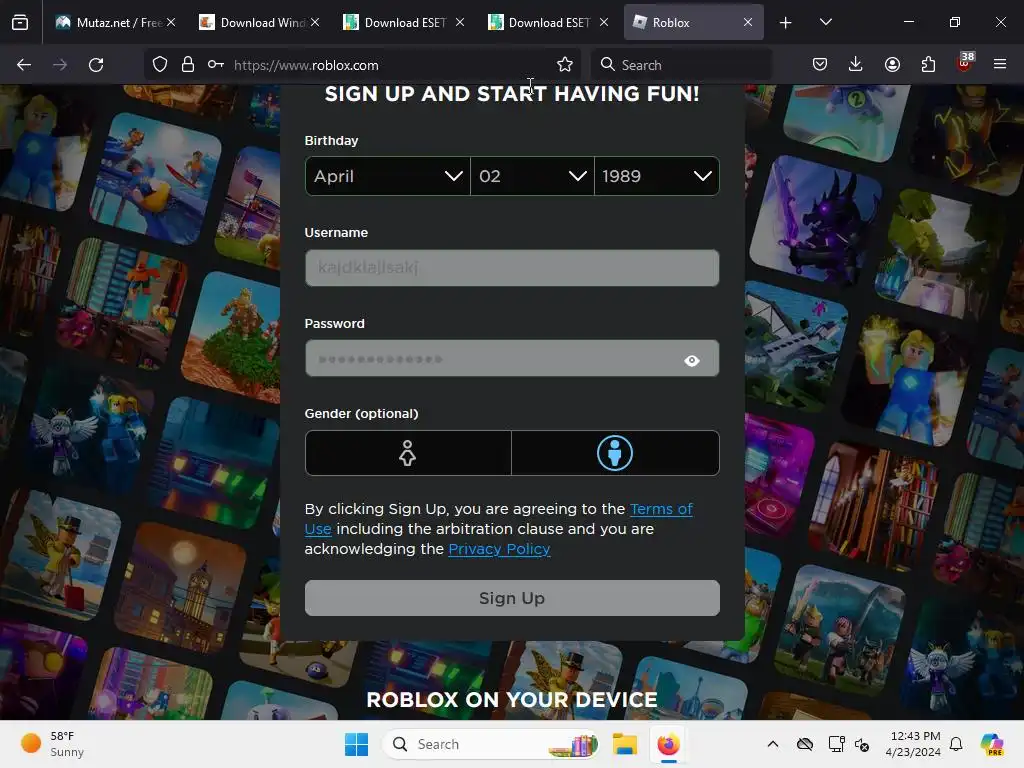Open the Windows Start menu
Viewport: 1024px width, 768px height.
click(357, 744)
